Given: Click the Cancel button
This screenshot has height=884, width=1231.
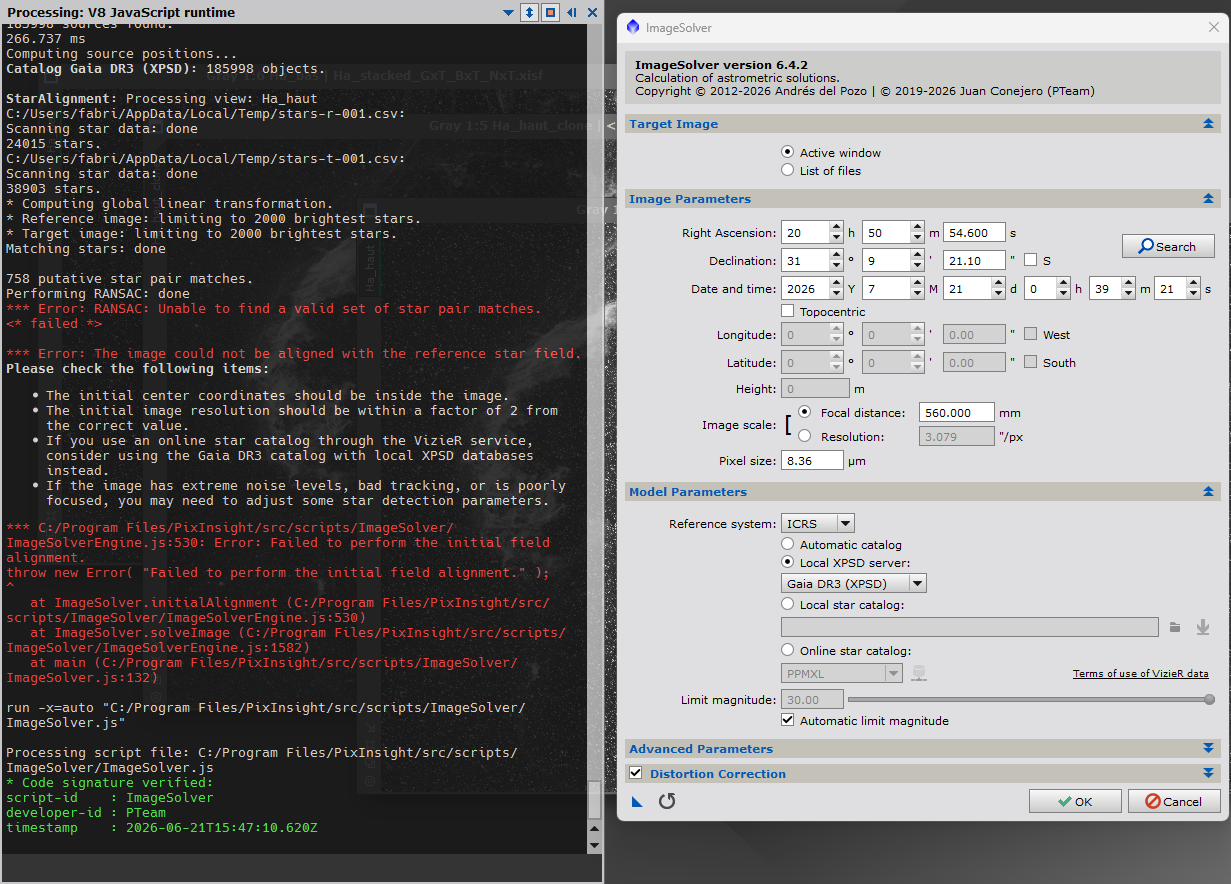Looking at the screenshot, I should pos(1174,801).
